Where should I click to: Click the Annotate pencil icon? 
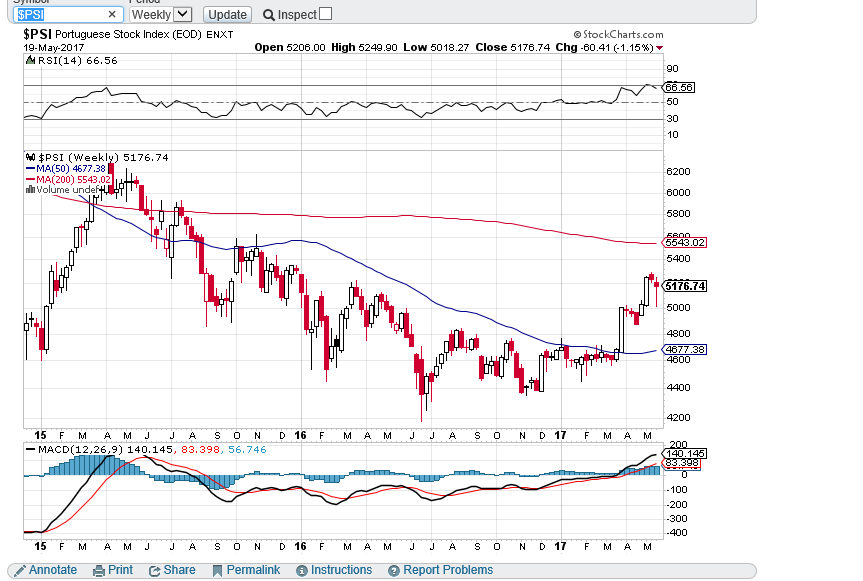tap(19, 571)
